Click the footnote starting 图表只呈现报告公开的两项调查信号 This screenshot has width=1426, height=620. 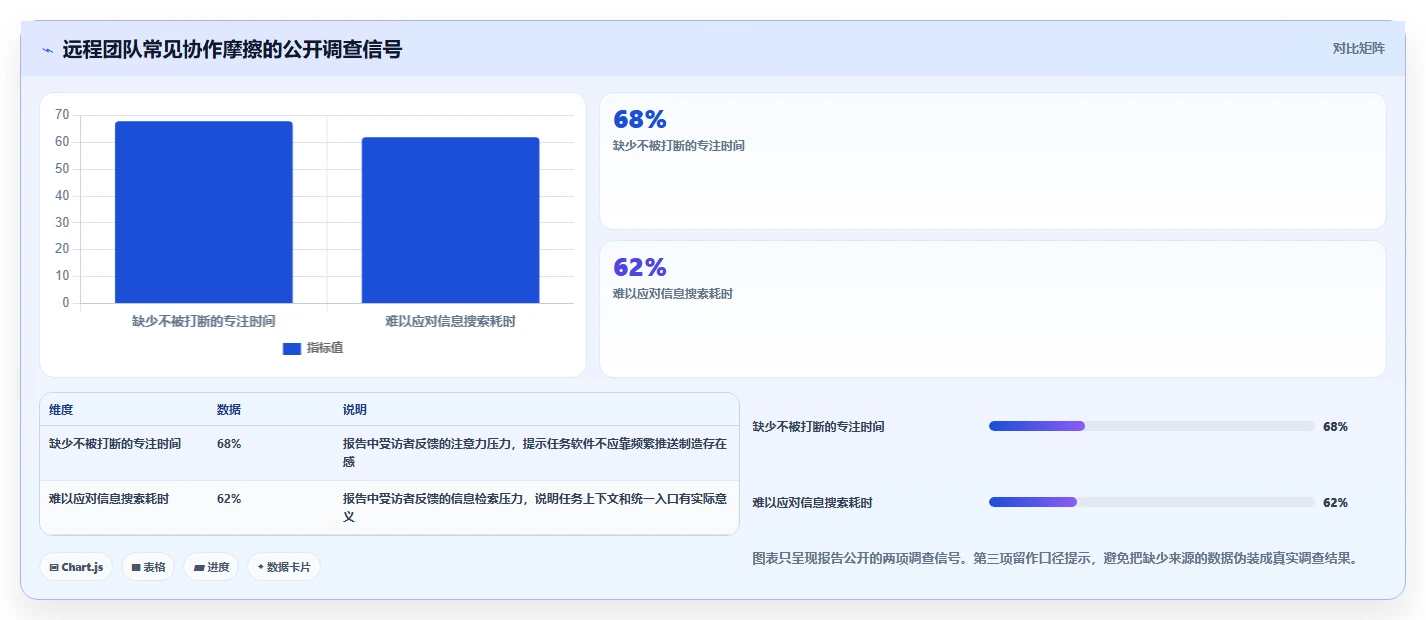[x=1057, y=558]
